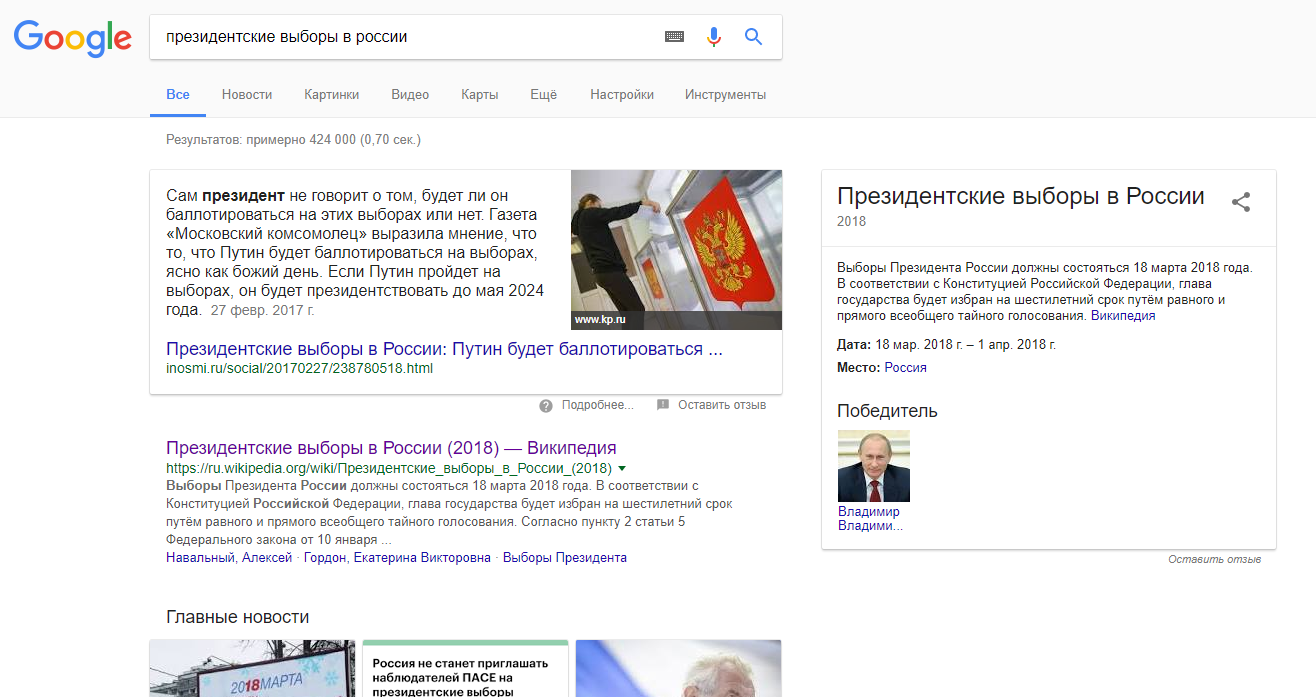Viewport: 1316px width, 697px height.
Task: Open the featured snippet link about Putin
Action: tap(444, 349)
